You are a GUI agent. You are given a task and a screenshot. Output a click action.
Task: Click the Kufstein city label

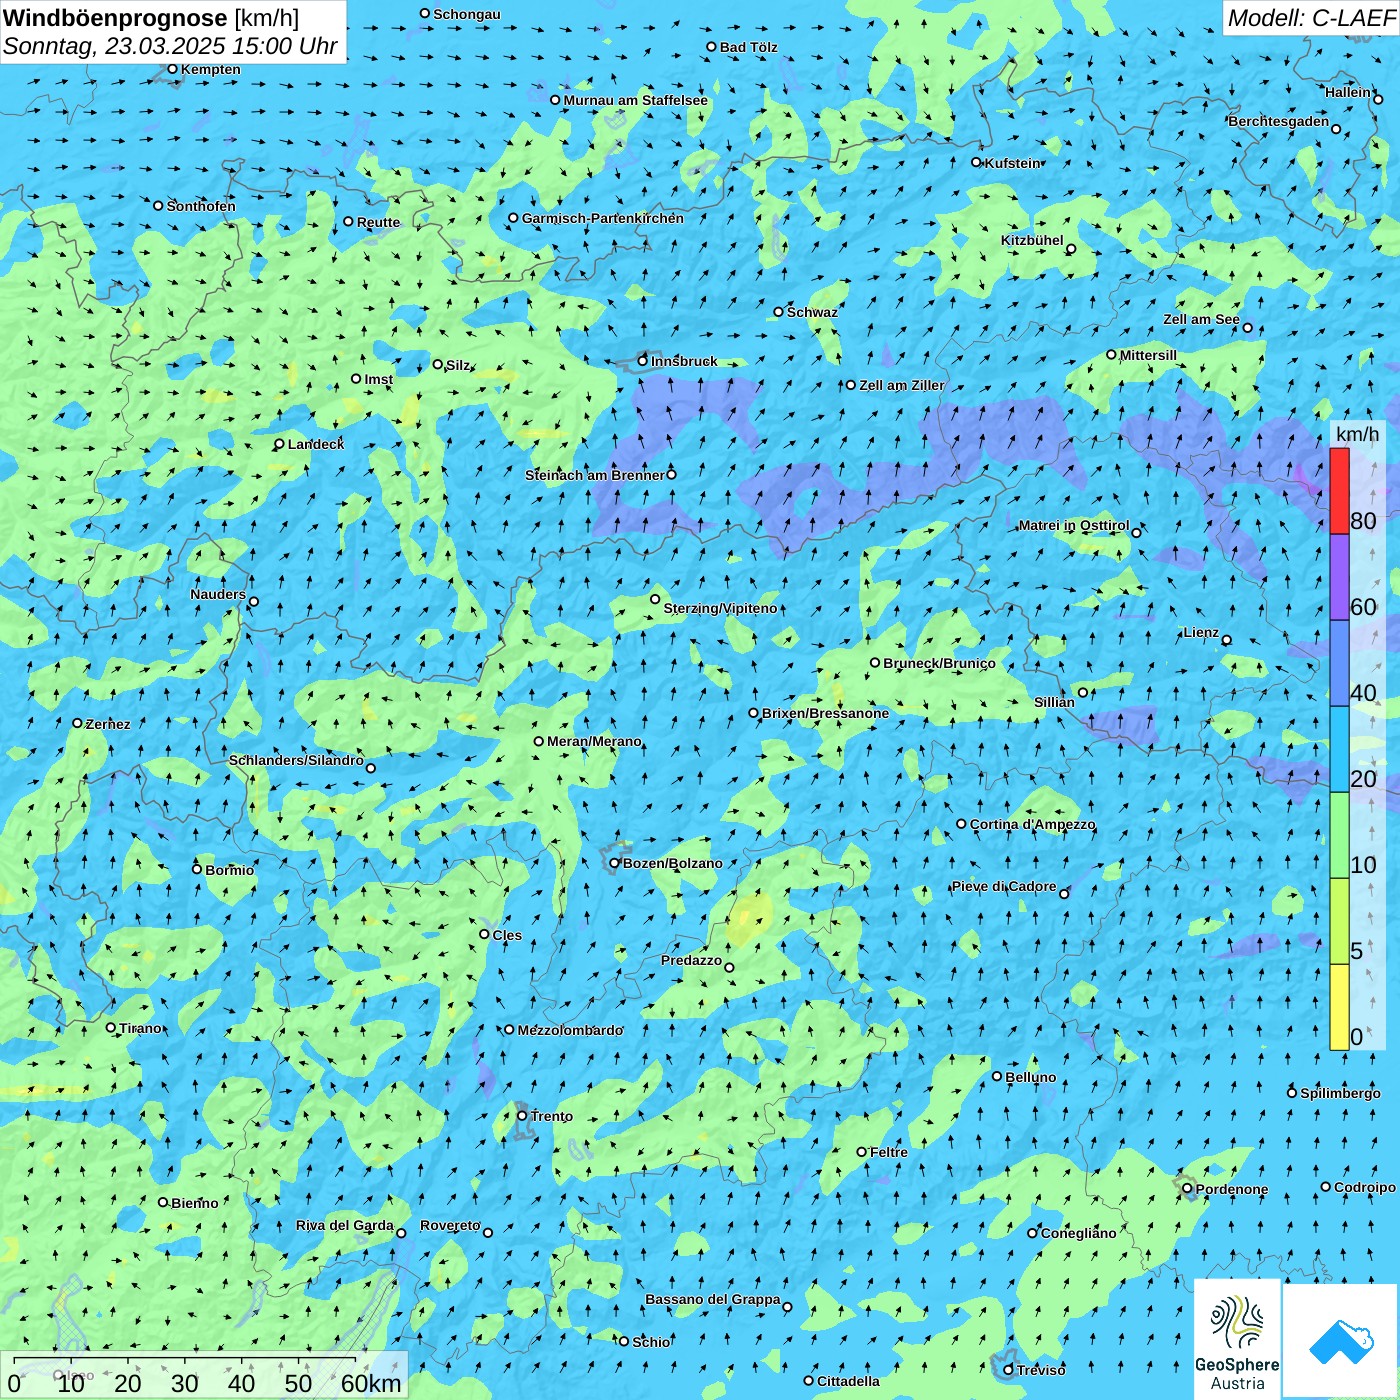pos(1012,163)
